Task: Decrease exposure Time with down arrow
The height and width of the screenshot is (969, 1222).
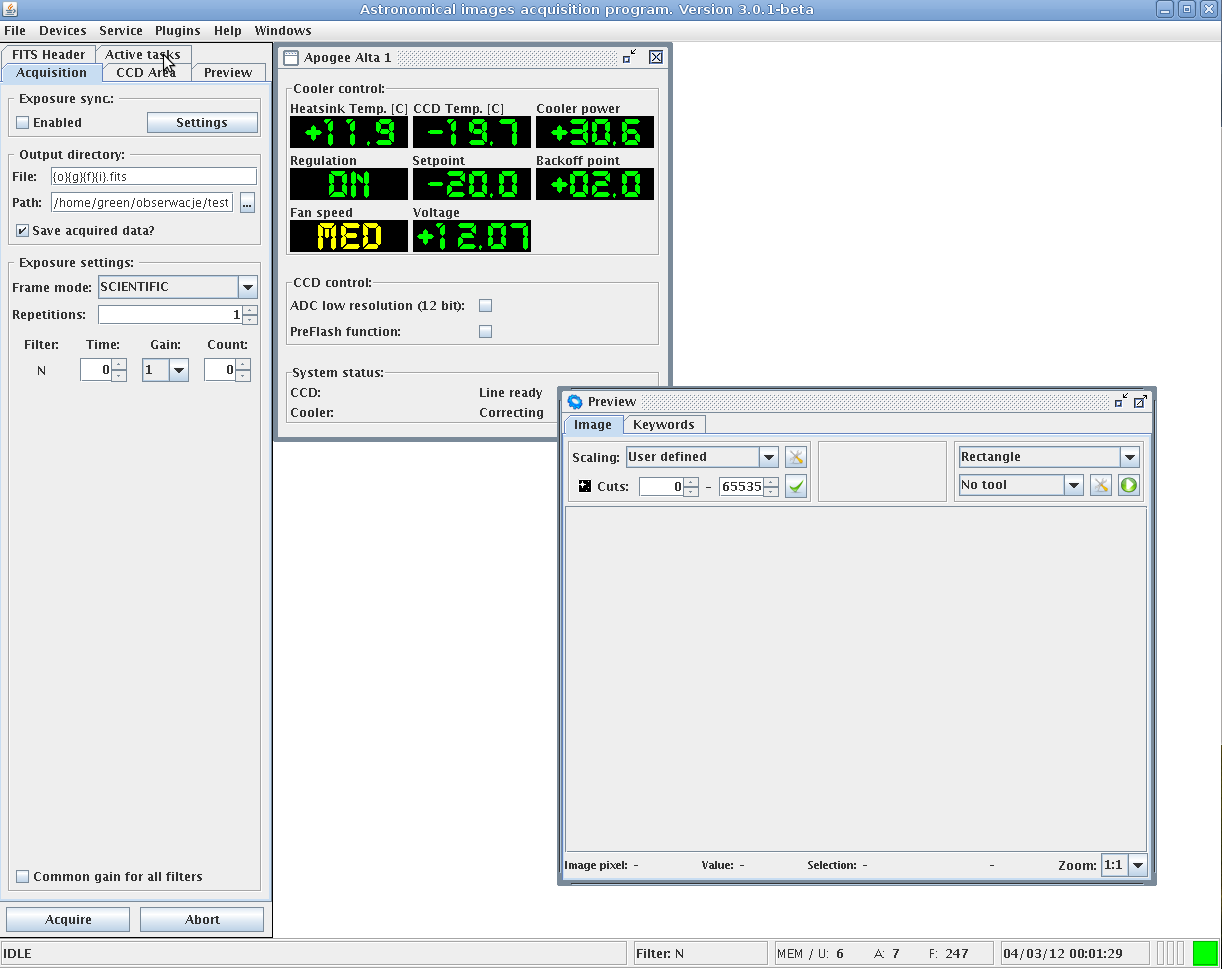Action: click(119, 375)
